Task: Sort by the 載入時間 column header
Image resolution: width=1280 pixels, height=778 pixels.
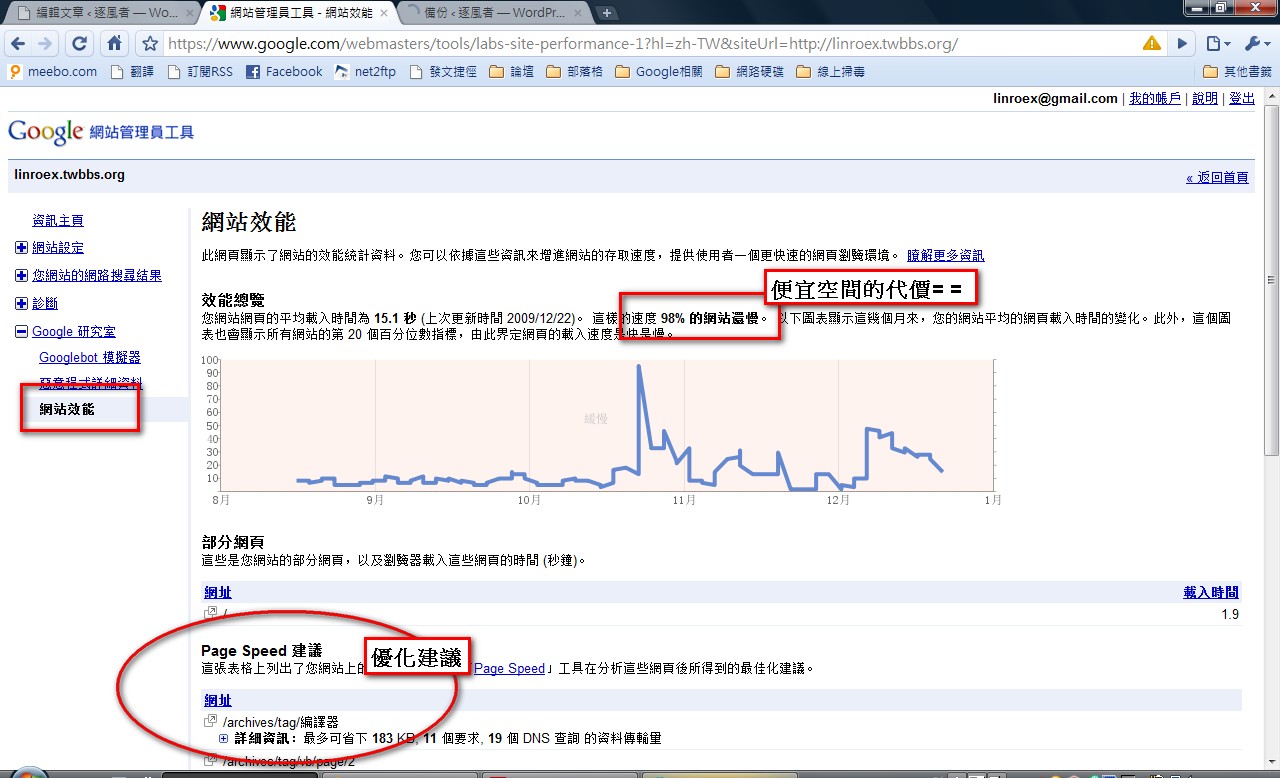Action: point(1211,593)
